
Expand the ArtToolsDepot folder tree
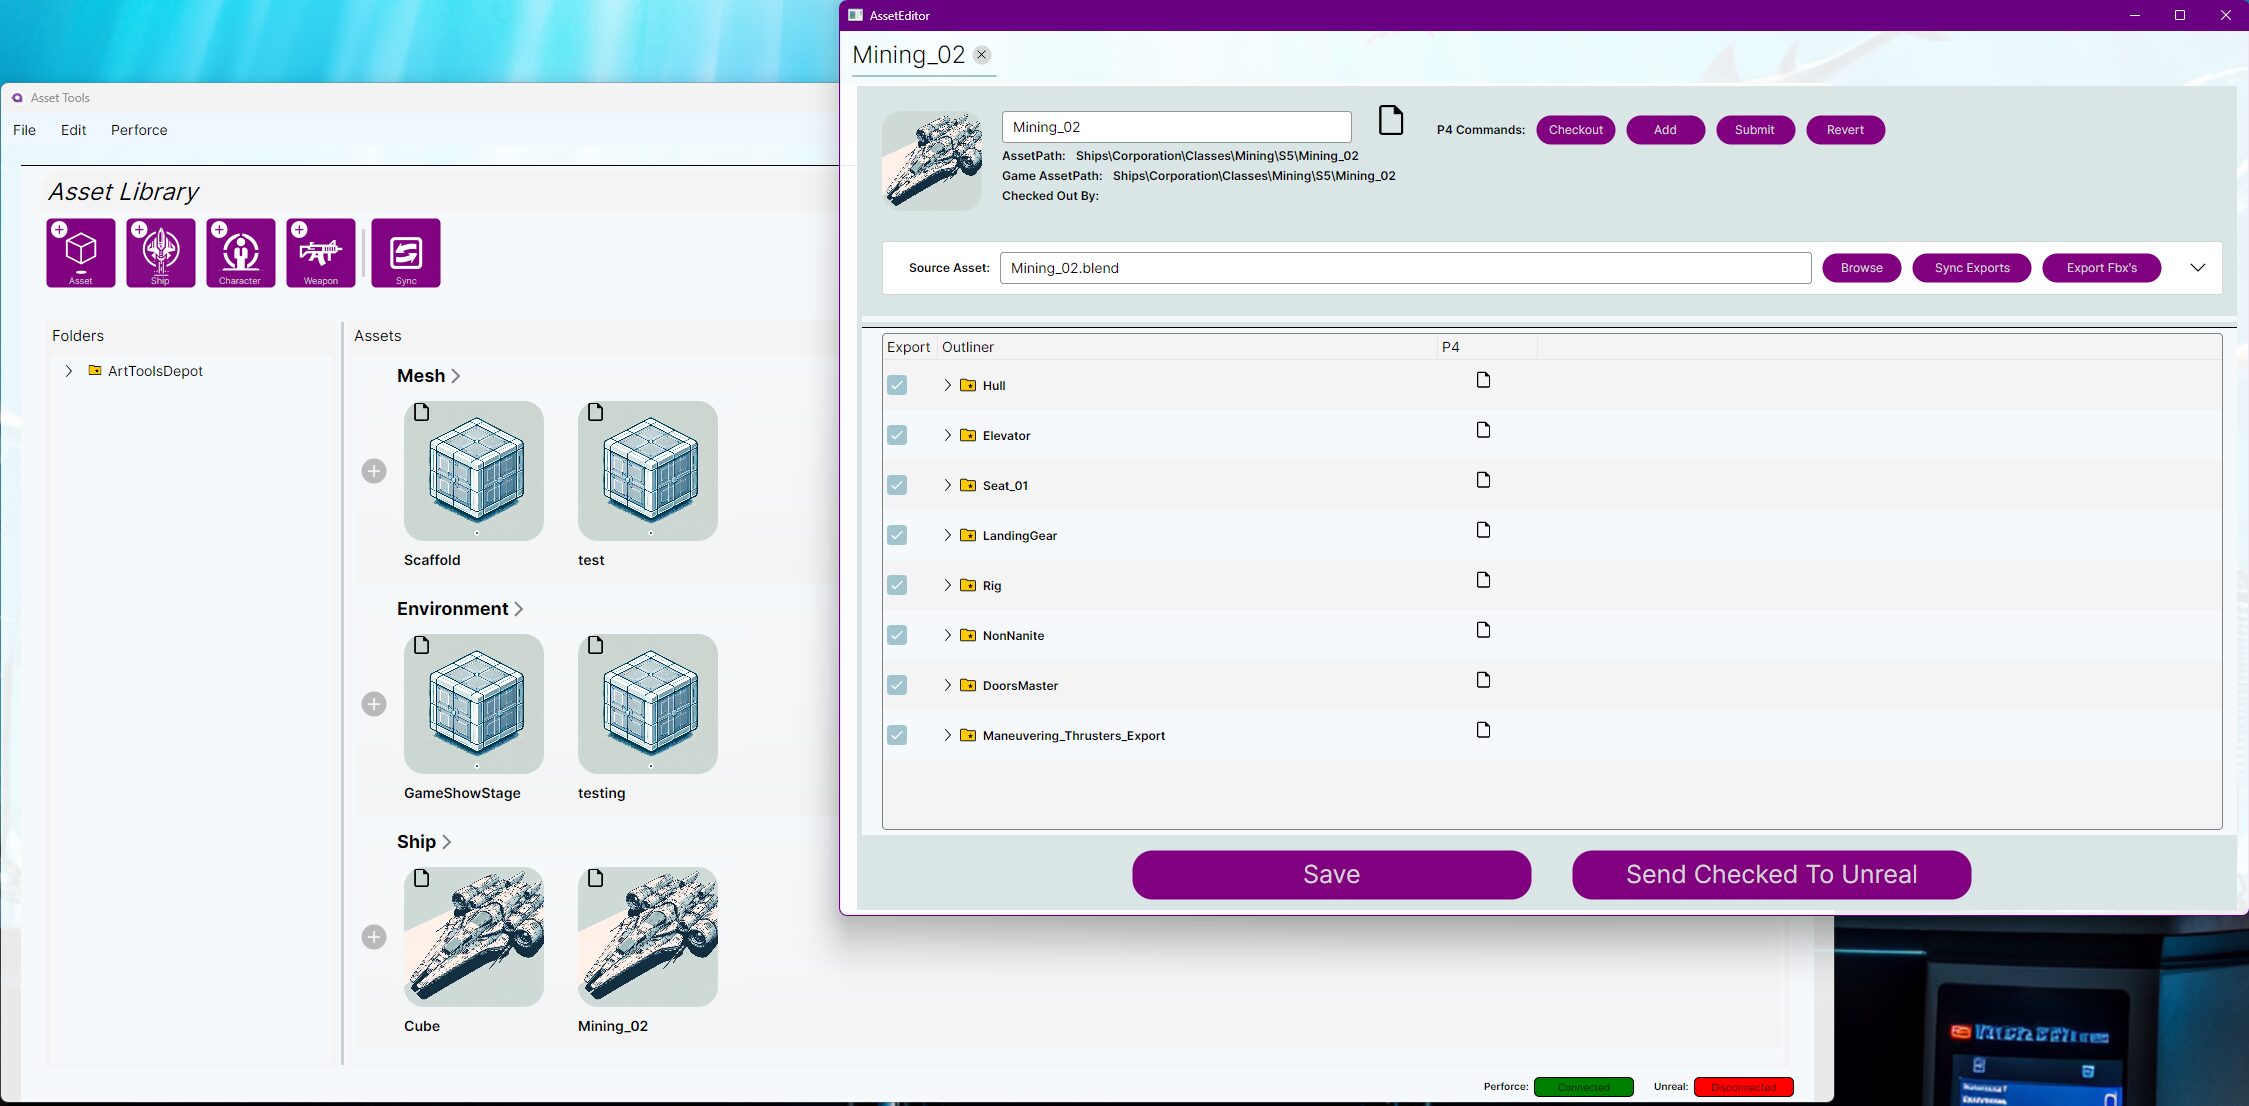pos(69,371)
